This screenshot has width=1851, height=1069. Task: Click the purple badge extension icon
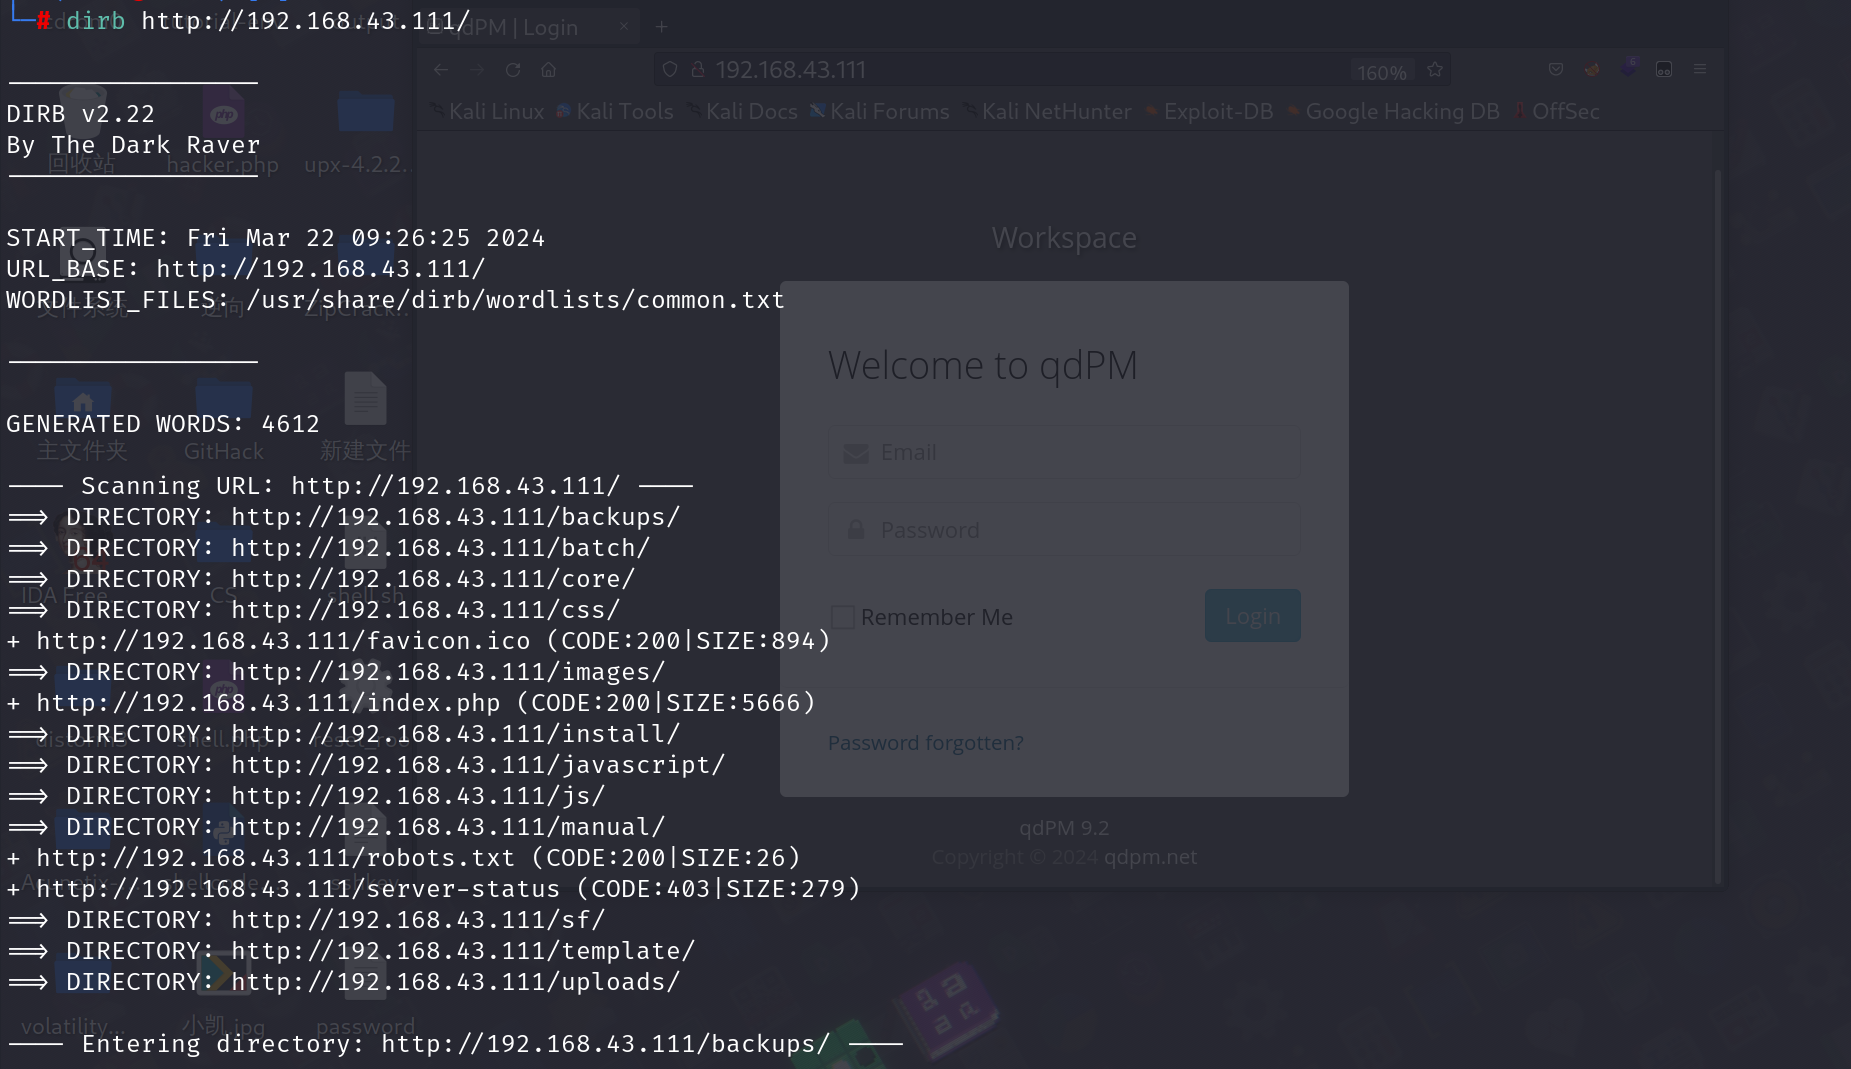(1628, 69)
